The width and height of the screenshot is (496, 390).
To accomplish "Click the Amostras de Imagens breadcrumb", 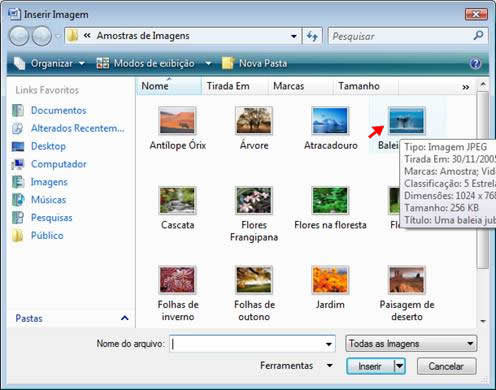I will click(x=143, y=36).
